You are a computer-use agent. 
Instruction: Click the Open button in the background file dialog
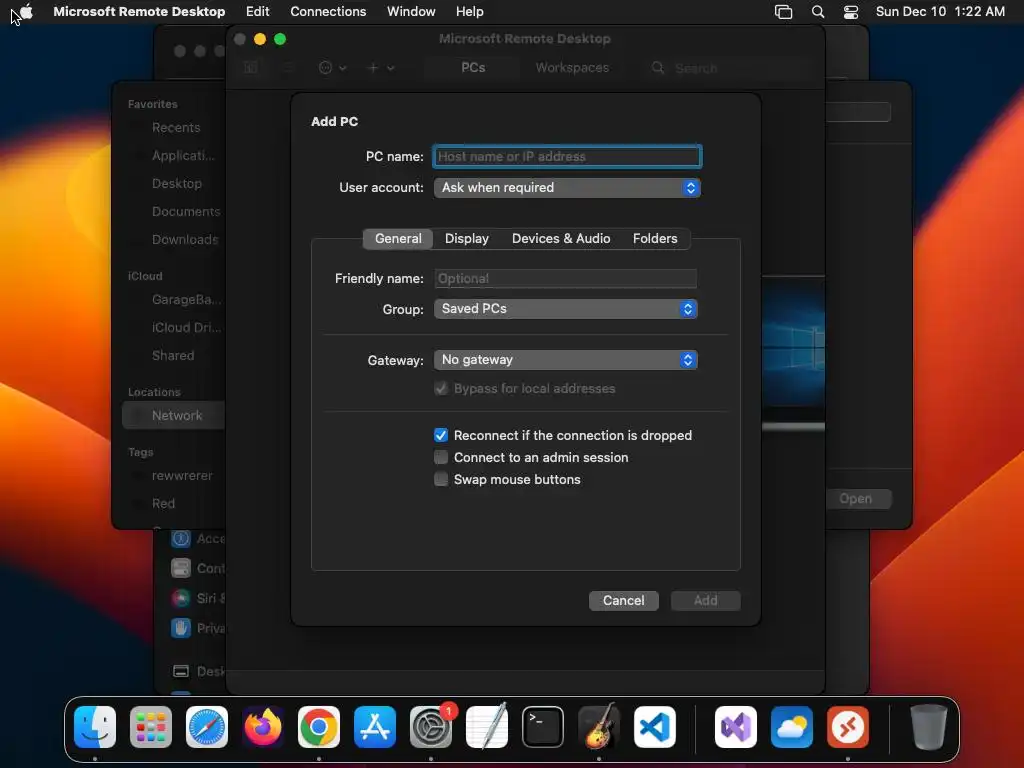[856, 499]
